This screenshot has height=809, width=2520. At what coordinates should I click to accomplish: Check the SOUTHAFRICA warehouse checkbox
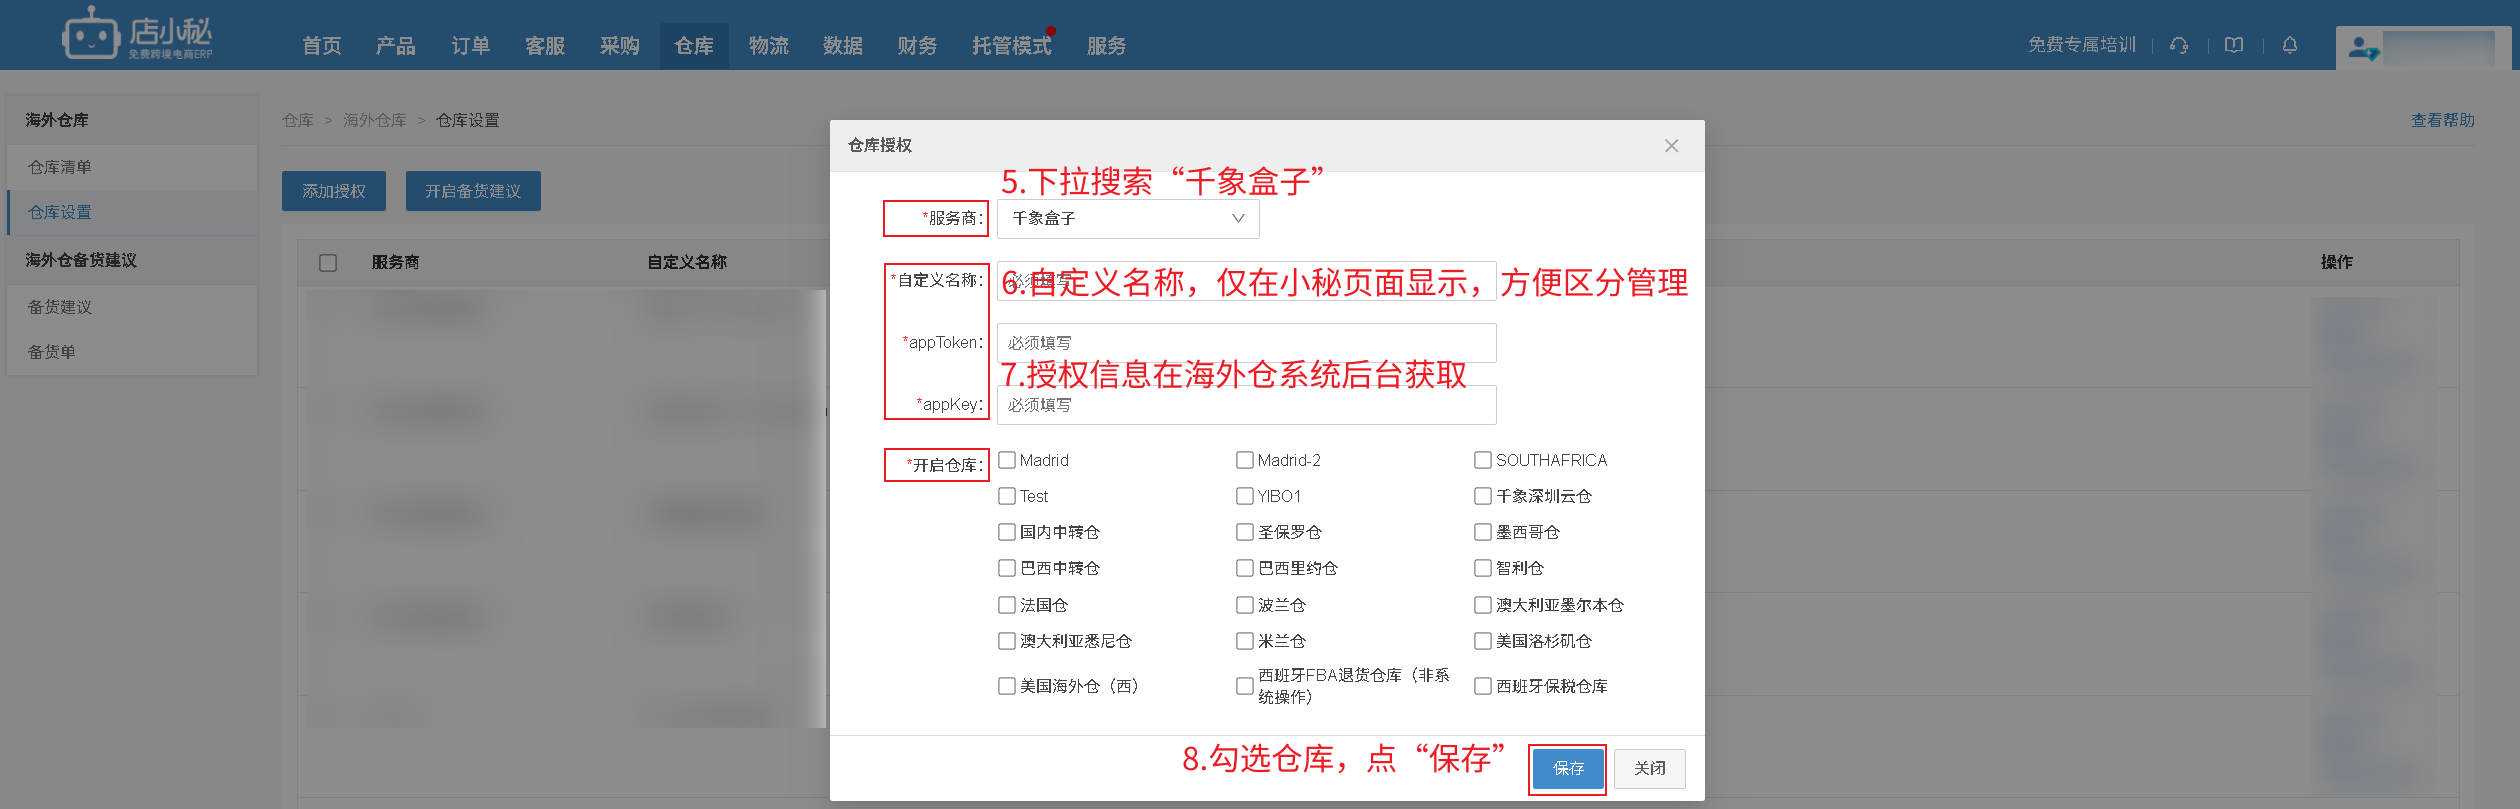[1483, 460]
